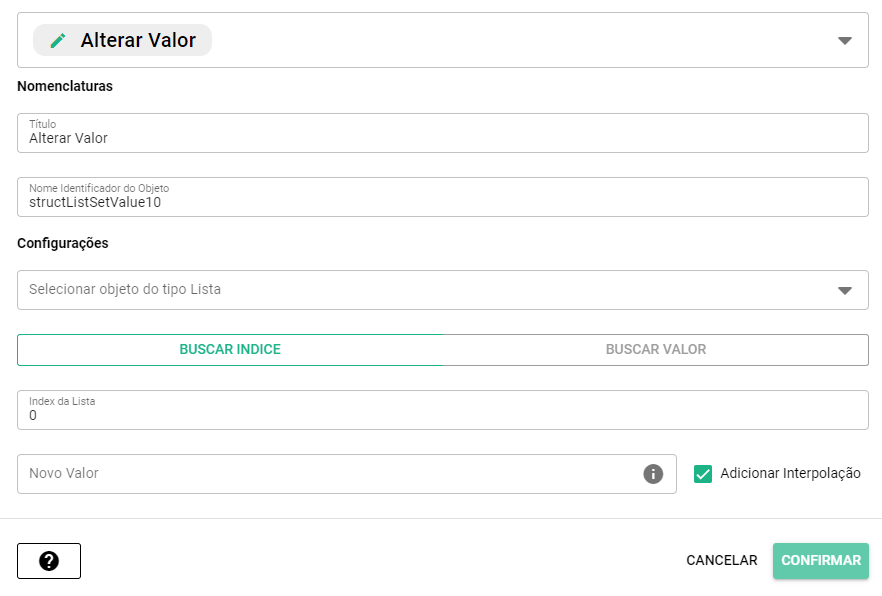882x596 pixels.
Task: Click the Adicionar Interpolação label text
Action: [790, 473]
